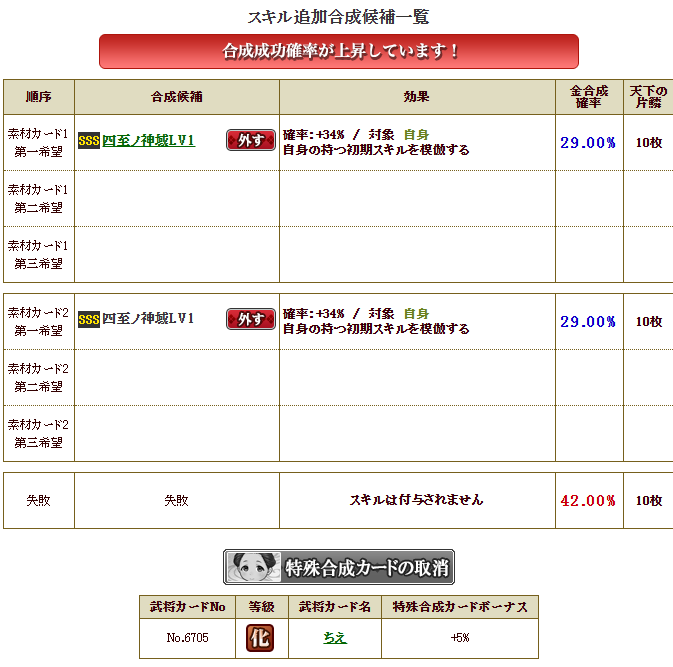Open the ちえ card name link
Screen dimensions: 673x667
pyautogui.click(x=335, y=638)
